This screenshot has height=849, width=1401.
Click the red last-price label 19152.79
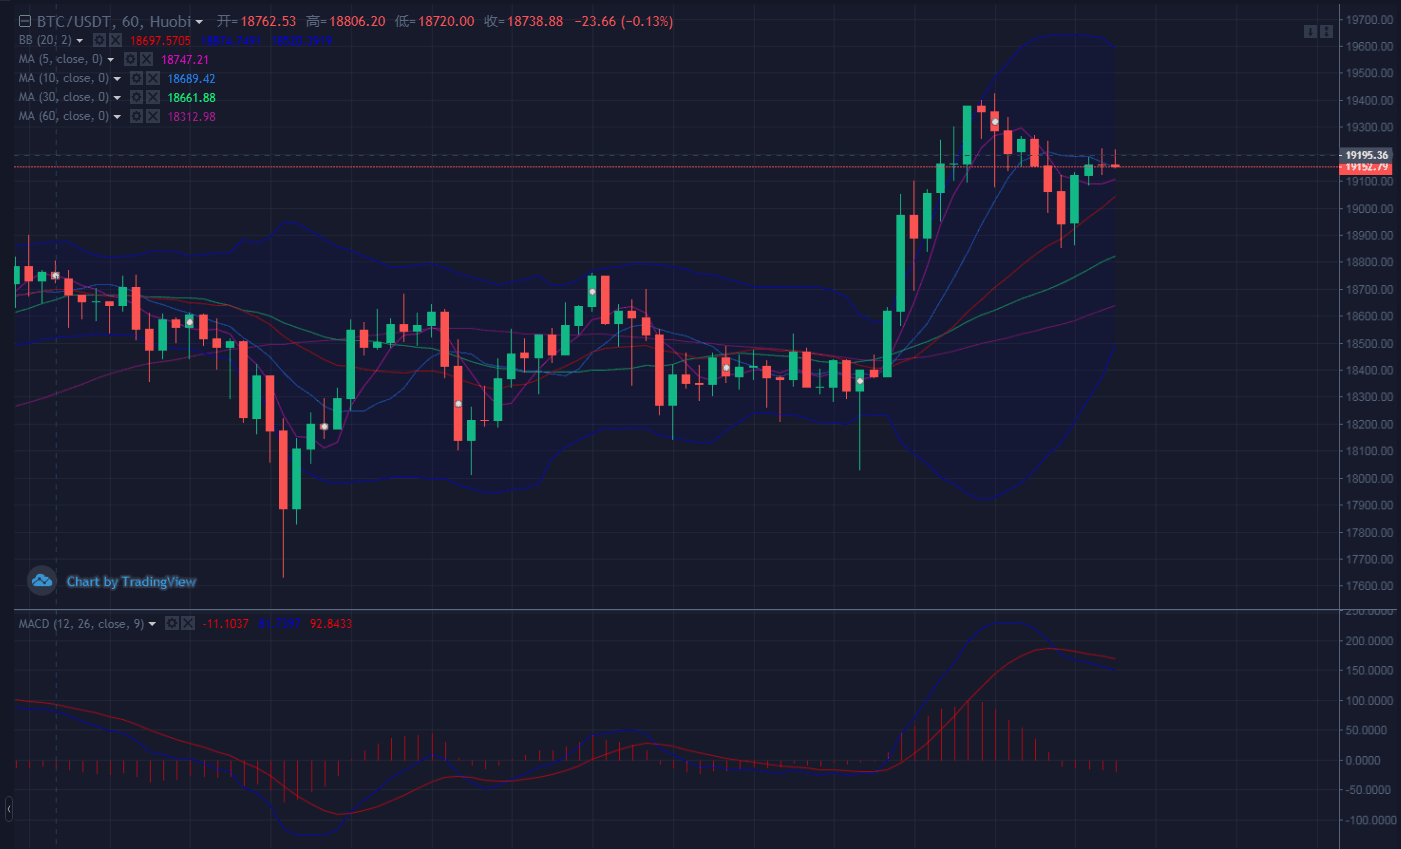click(1365, 168)
